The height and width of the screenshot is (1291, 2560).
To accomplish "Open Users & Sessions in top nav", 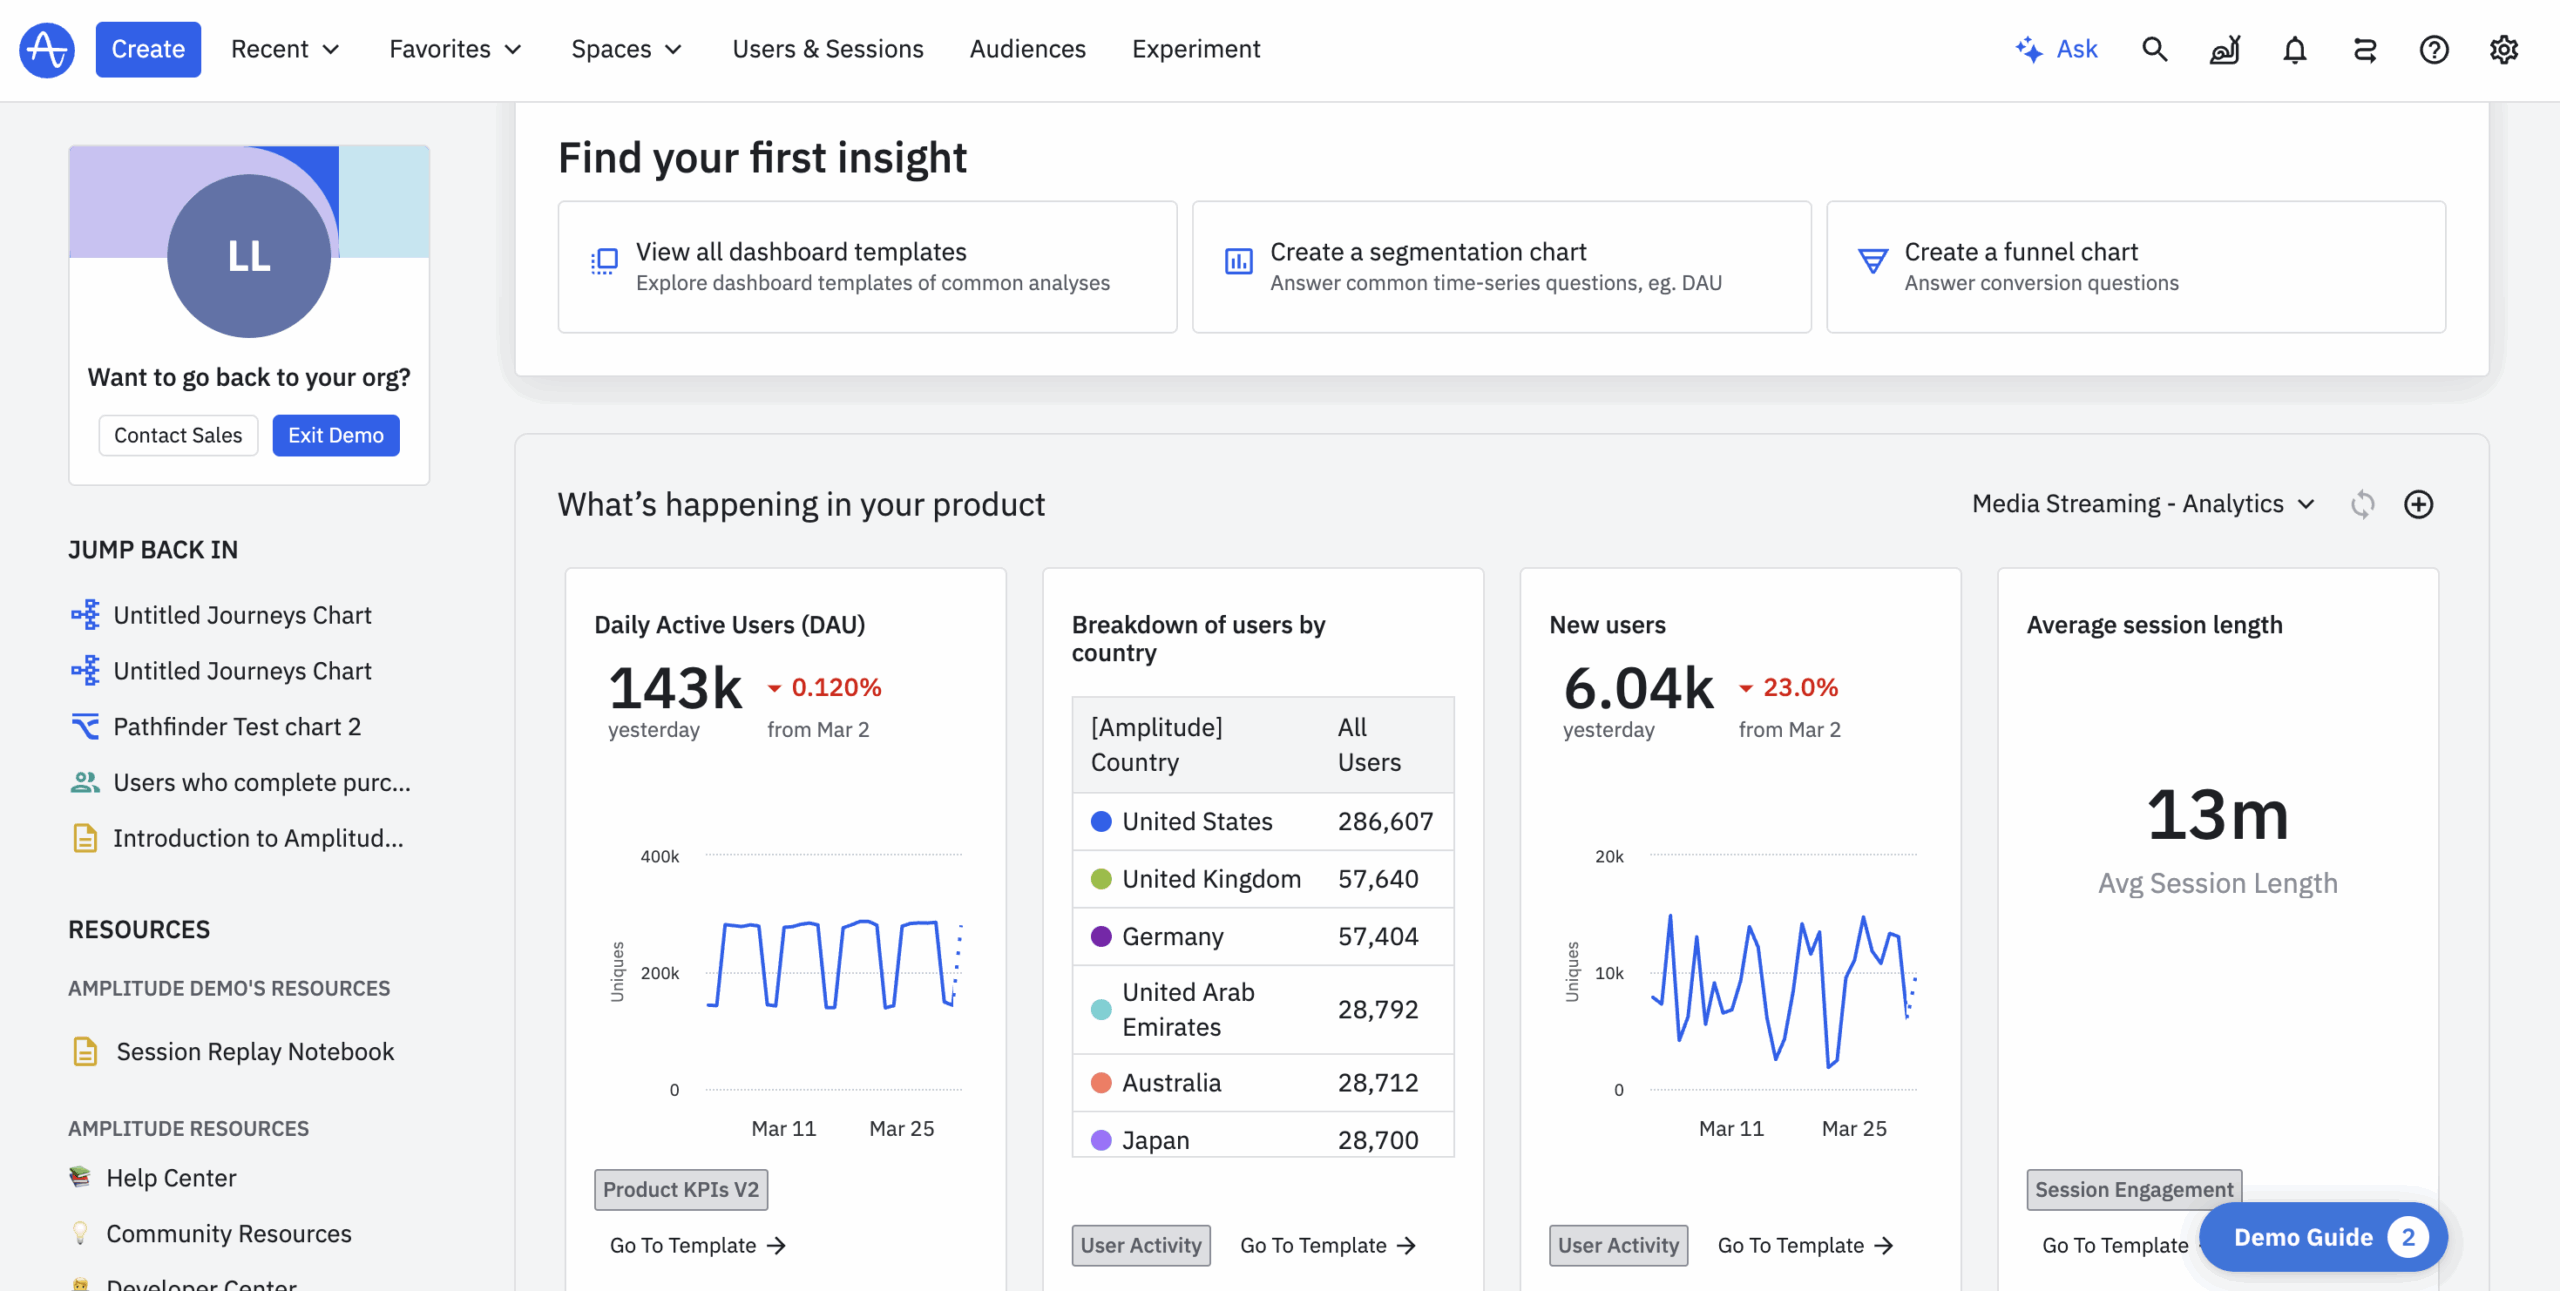I will click(x=828, y=49).
